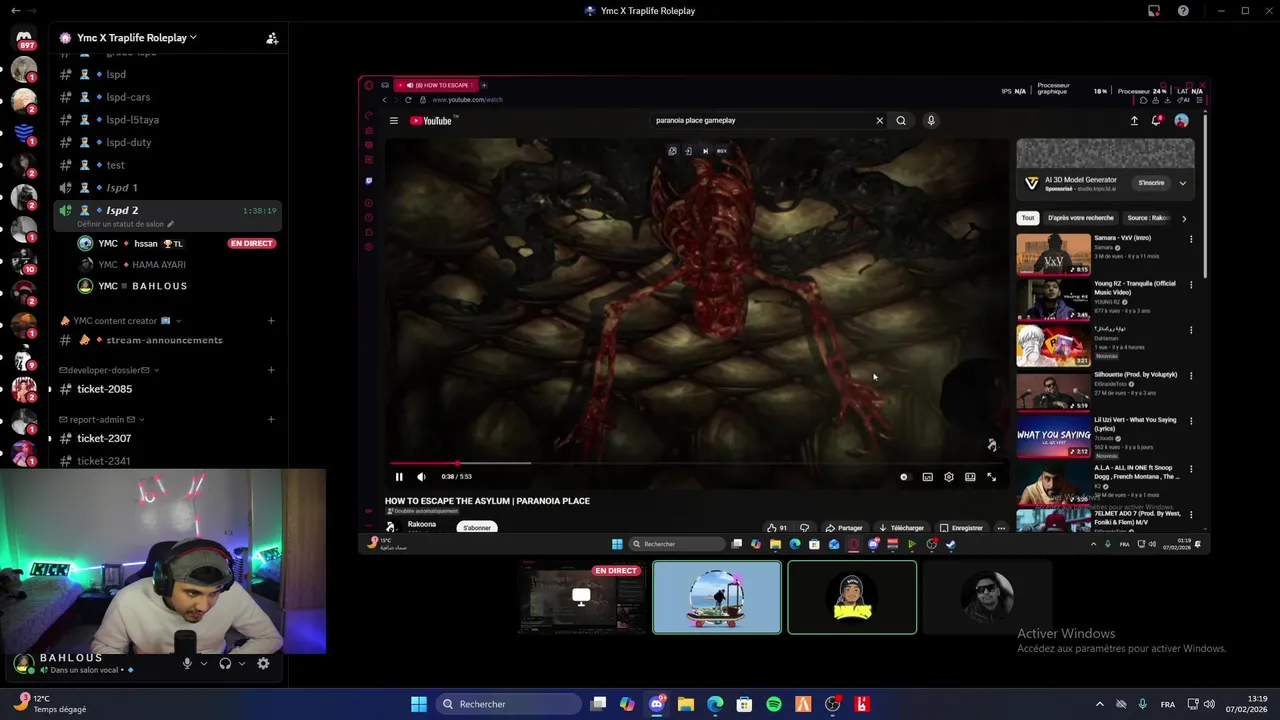The image size is (1280, 720).
Task: Select 'D'après votre recherche' filter chip
Action: pyautogui.click(x=1080, y=218)
